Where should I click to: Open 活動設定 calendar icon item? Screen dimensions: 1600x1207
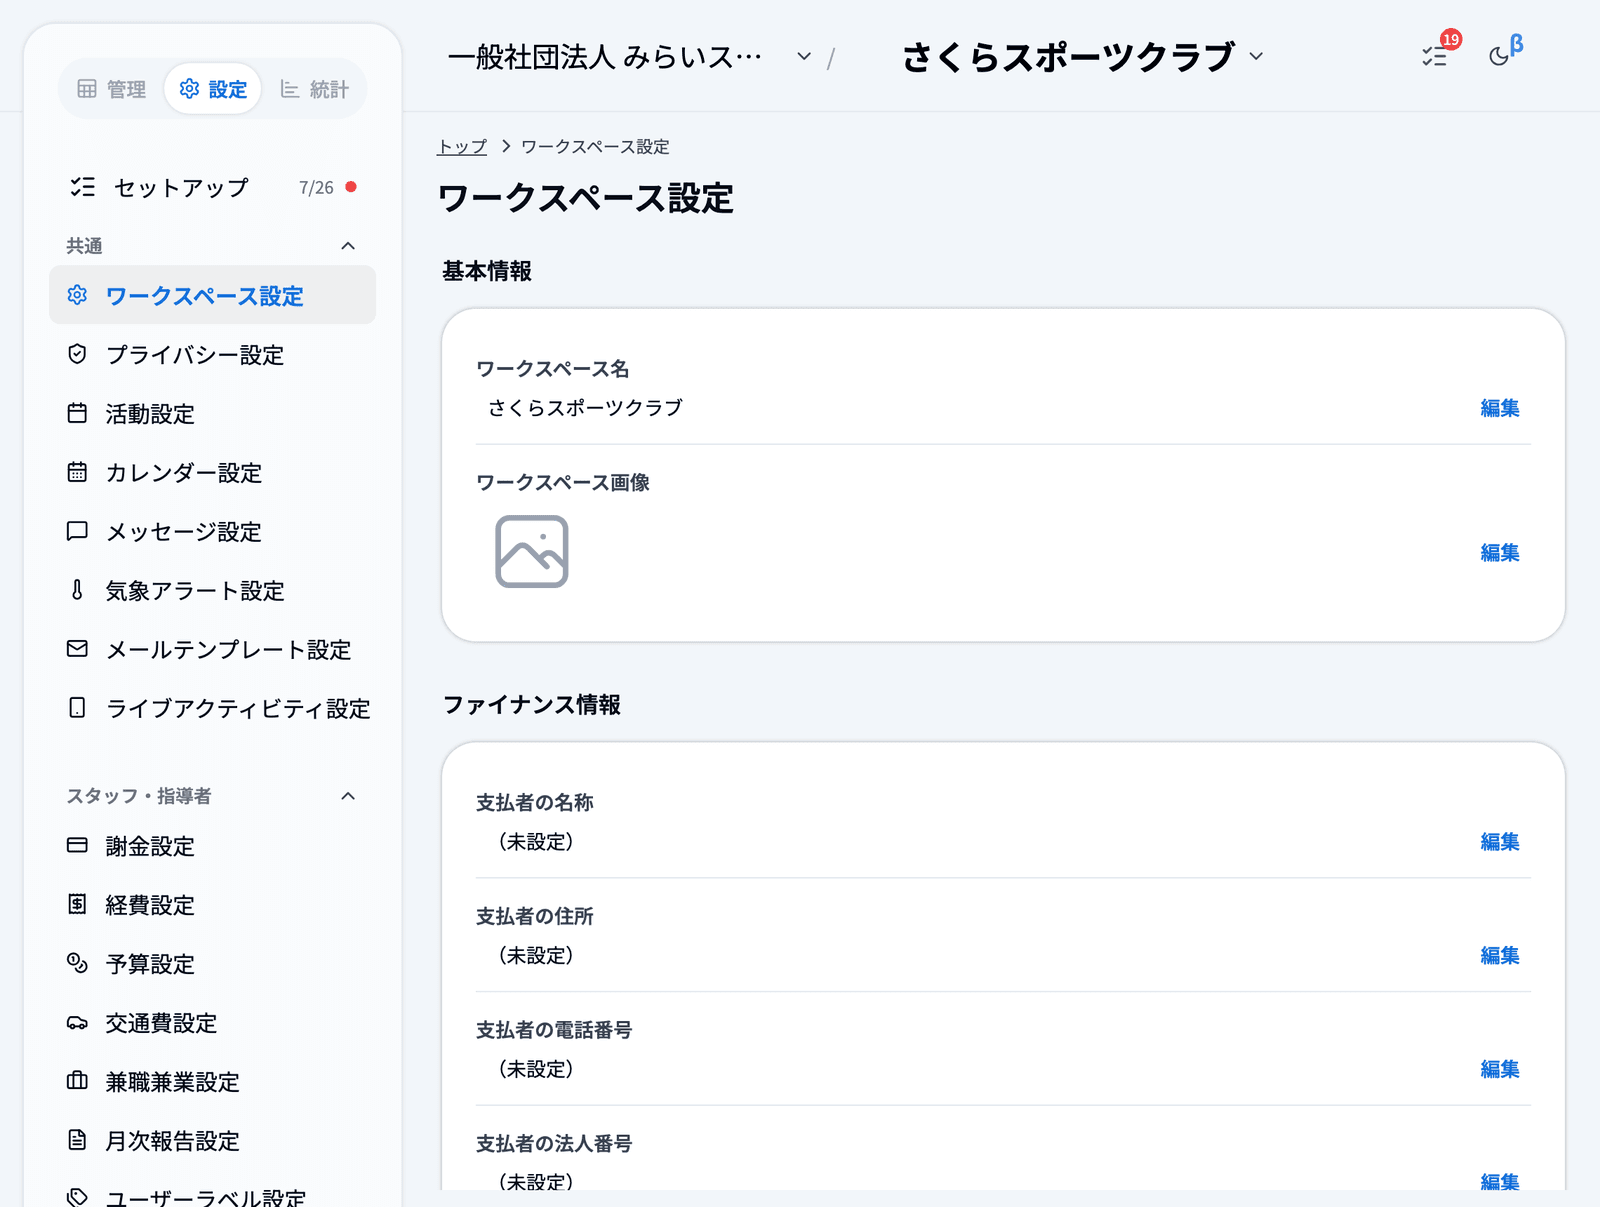[212, 414]
